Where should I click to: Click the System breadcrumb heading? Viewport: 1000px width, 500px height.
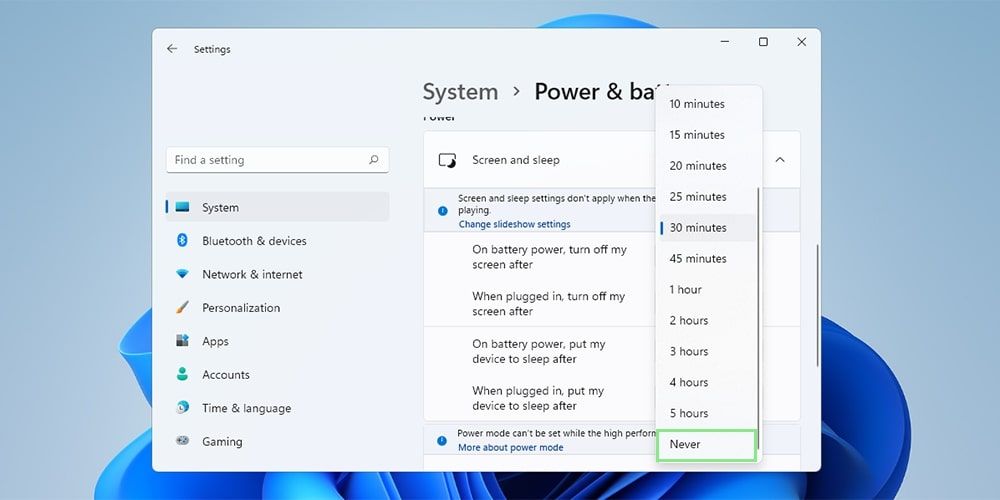click(460, 92)
